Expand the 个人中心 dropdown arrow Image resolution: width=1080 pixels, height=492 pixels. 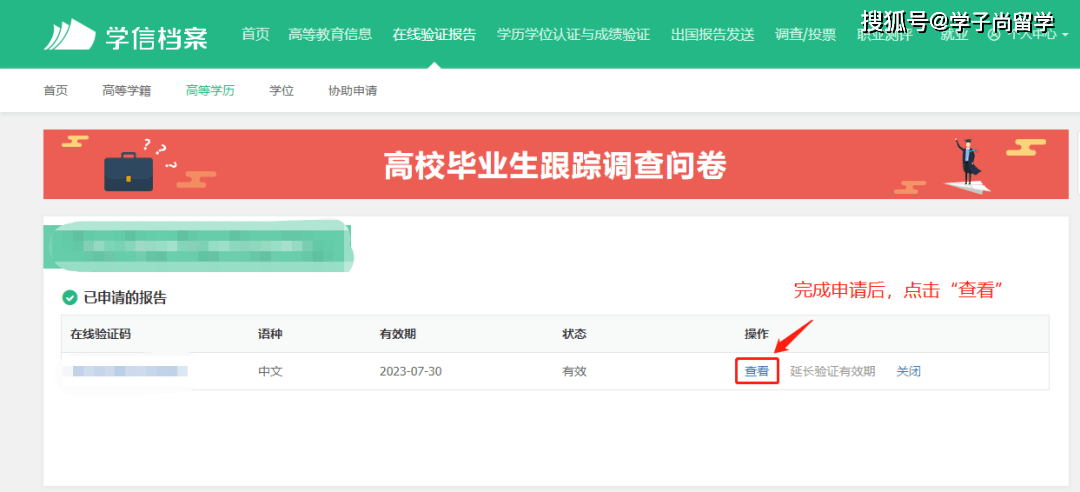1064,35
